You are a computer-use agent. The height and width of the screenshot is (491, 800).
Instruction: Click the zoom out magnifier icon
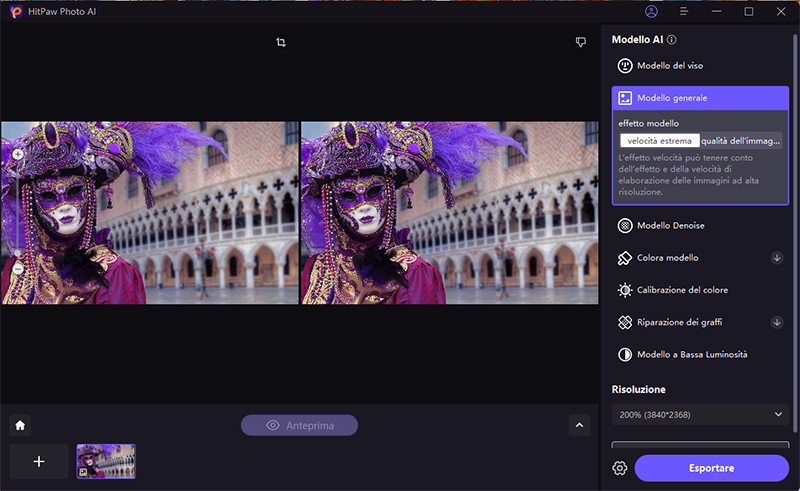[x=18, y=269]
